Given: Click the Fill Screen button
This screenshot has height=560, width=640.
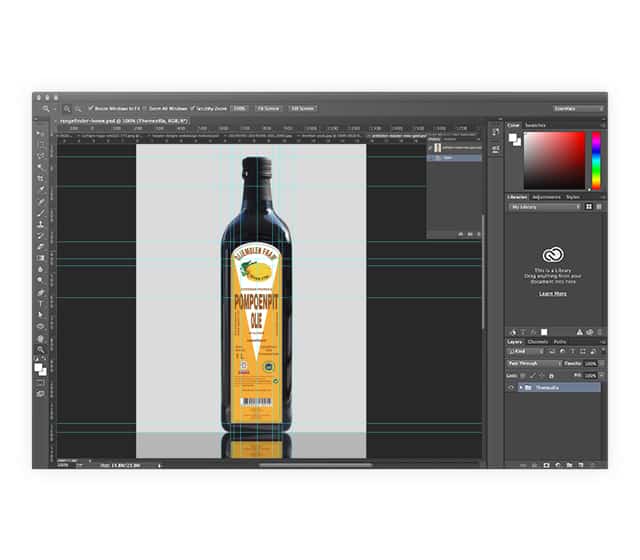Looking at the screenshot, I should [x=302, y=109].
